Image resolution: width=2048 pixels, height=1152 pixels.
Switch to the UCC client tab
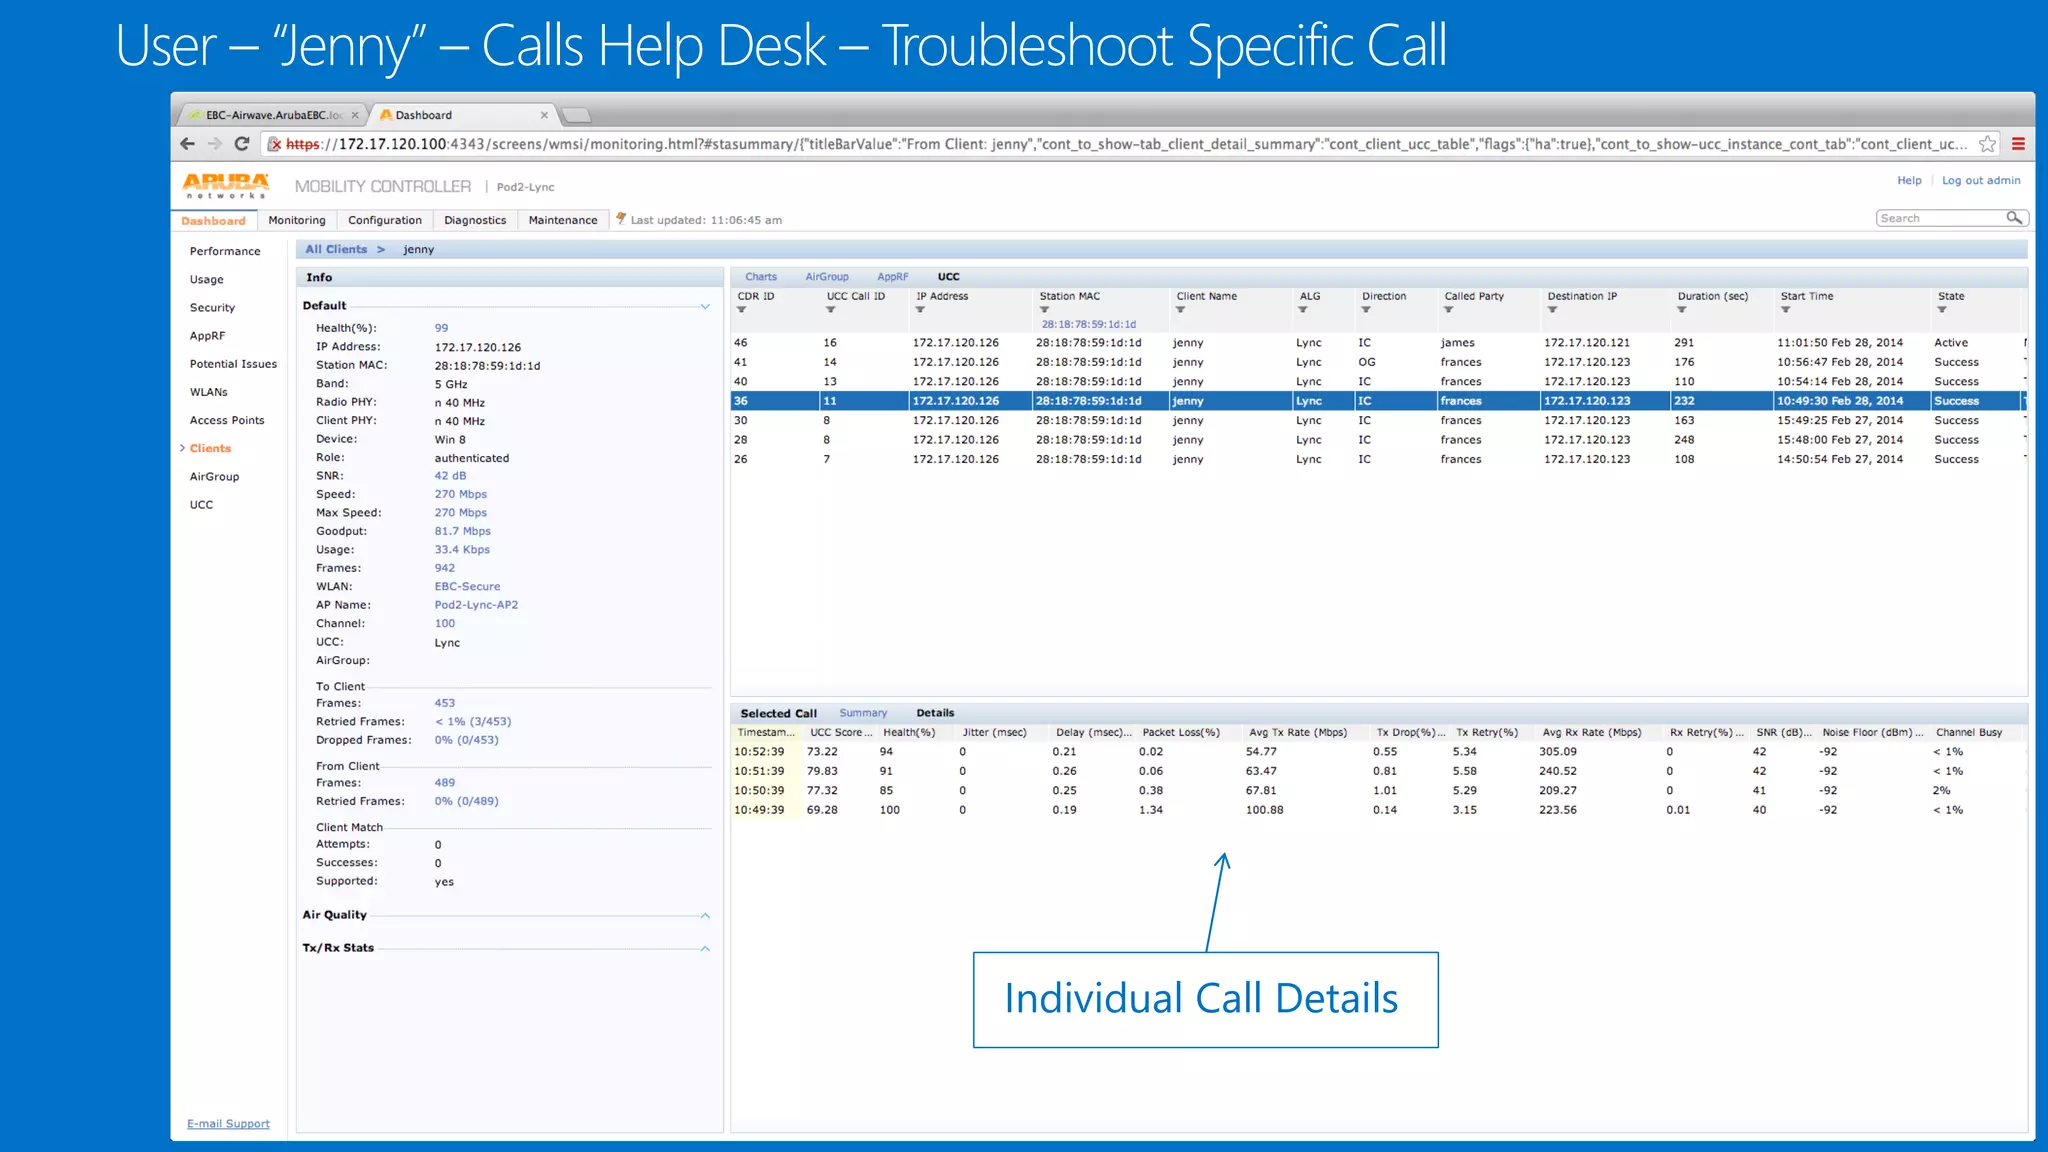[x=948, y=277]
